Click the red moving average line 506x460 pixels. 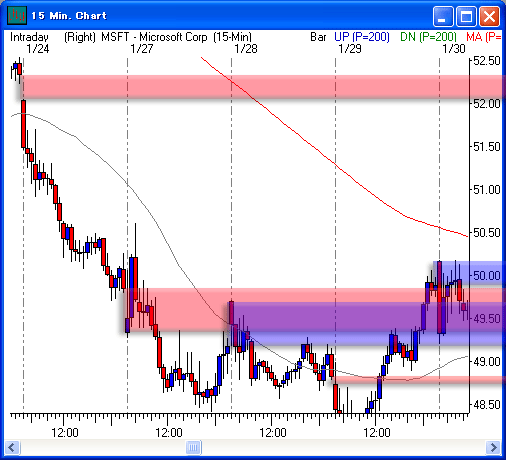click(x=333, y=162)
